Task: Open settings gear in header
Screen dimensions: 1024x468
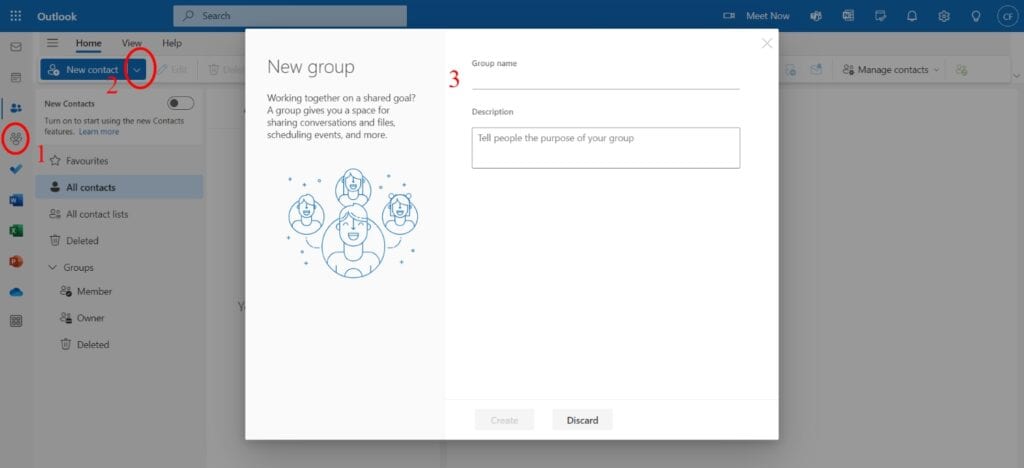Action: pos(944,16)
